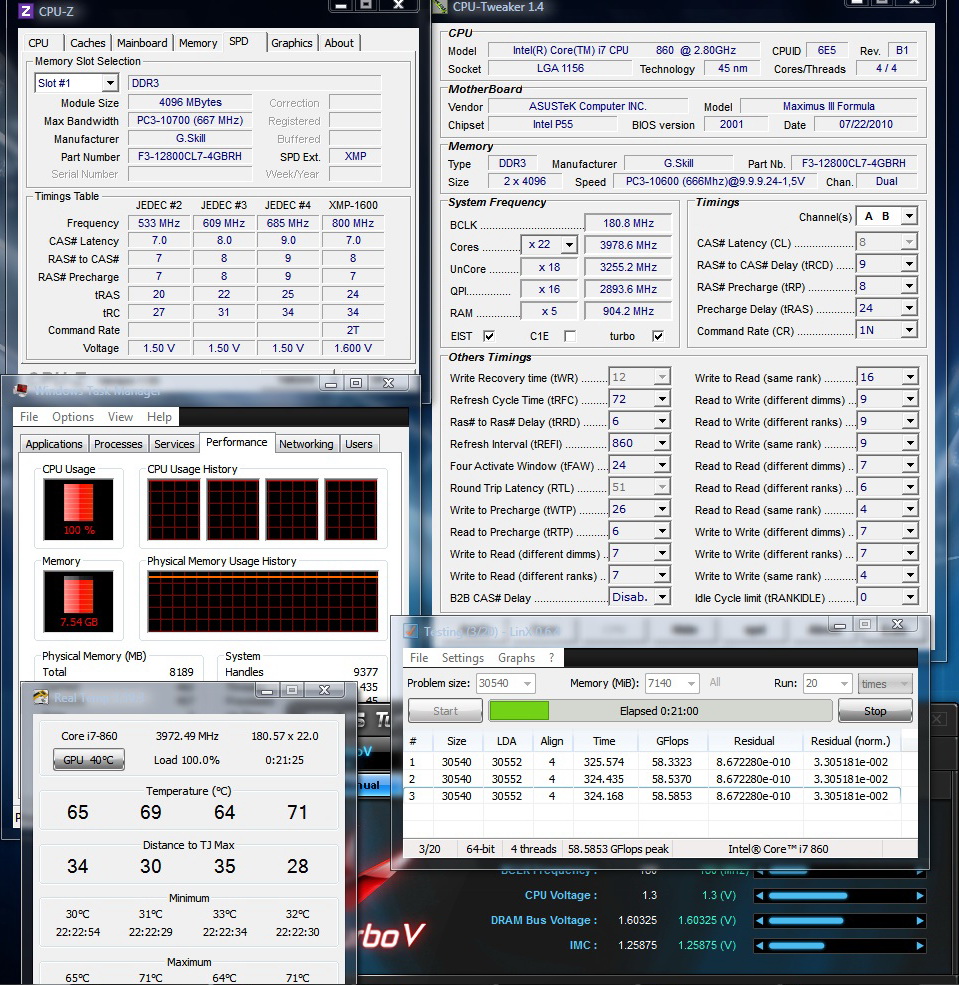
Task: Switch to the Graphics tab in CPU-Z
Action: (x=291, y=43)
